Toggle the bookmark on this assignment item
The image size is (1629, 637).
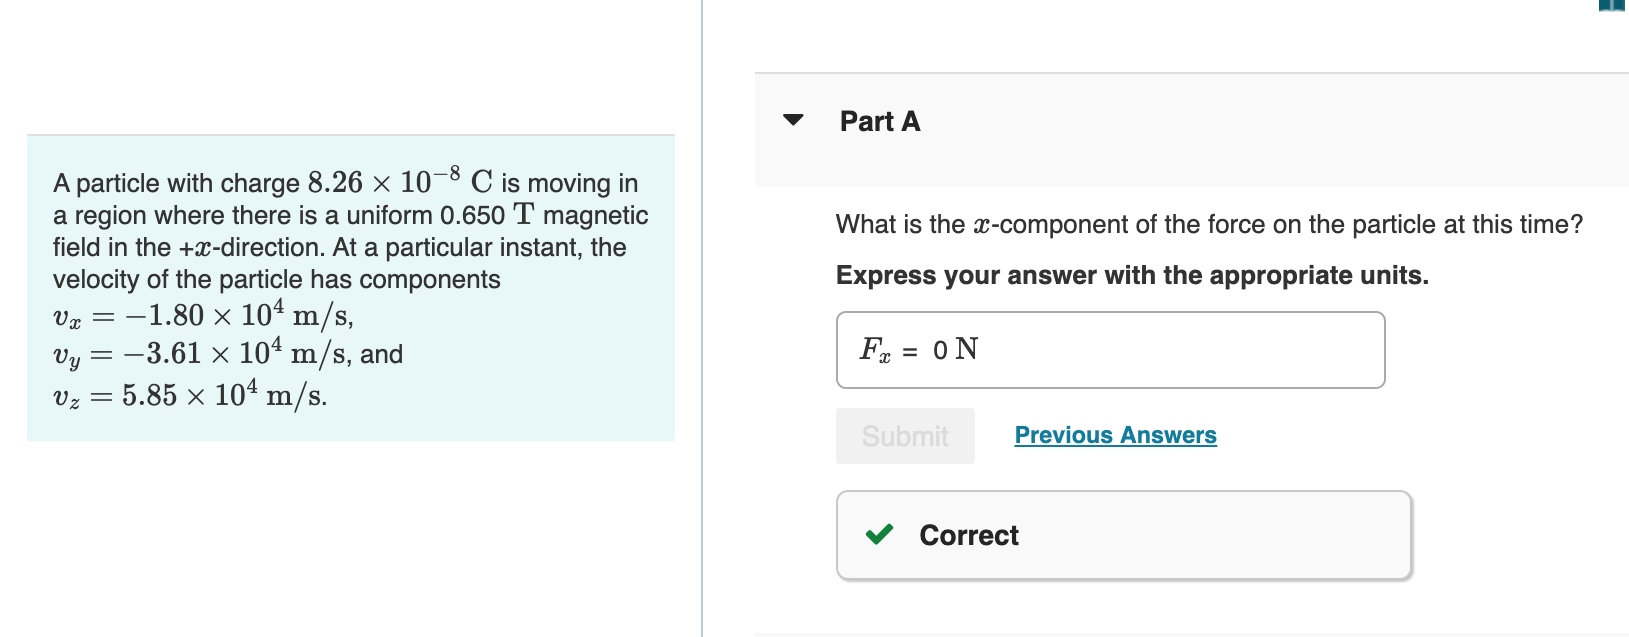coord(1611,6)
